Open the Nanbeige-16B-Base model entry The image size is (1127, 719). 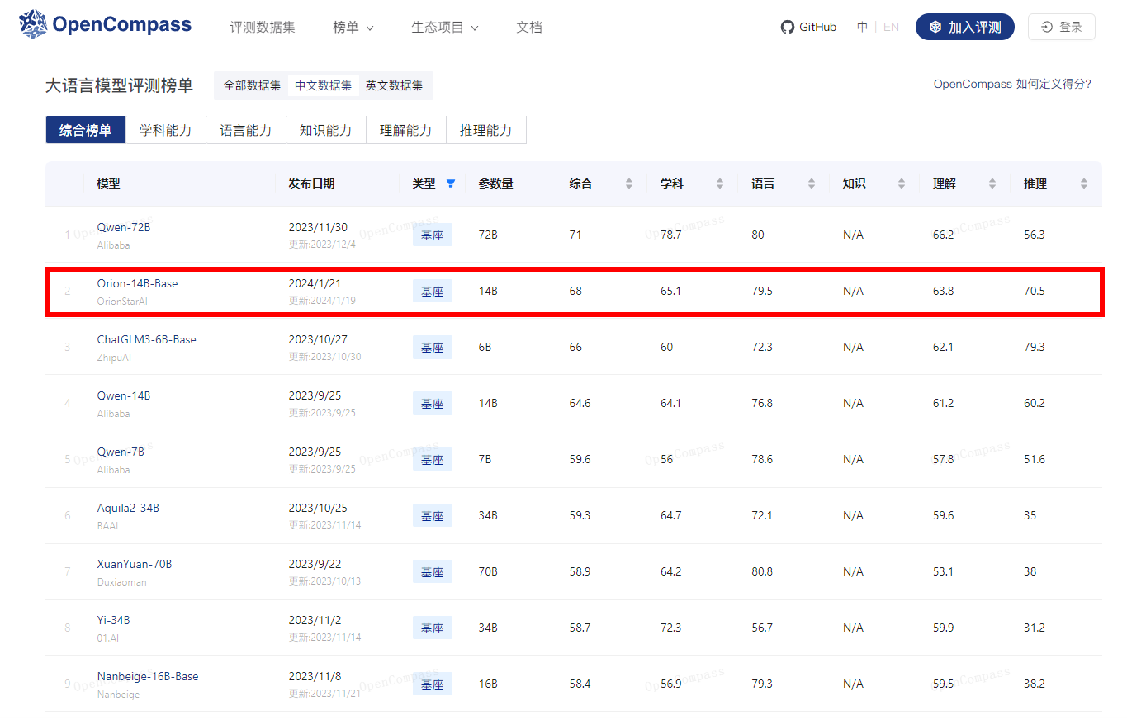147,676
